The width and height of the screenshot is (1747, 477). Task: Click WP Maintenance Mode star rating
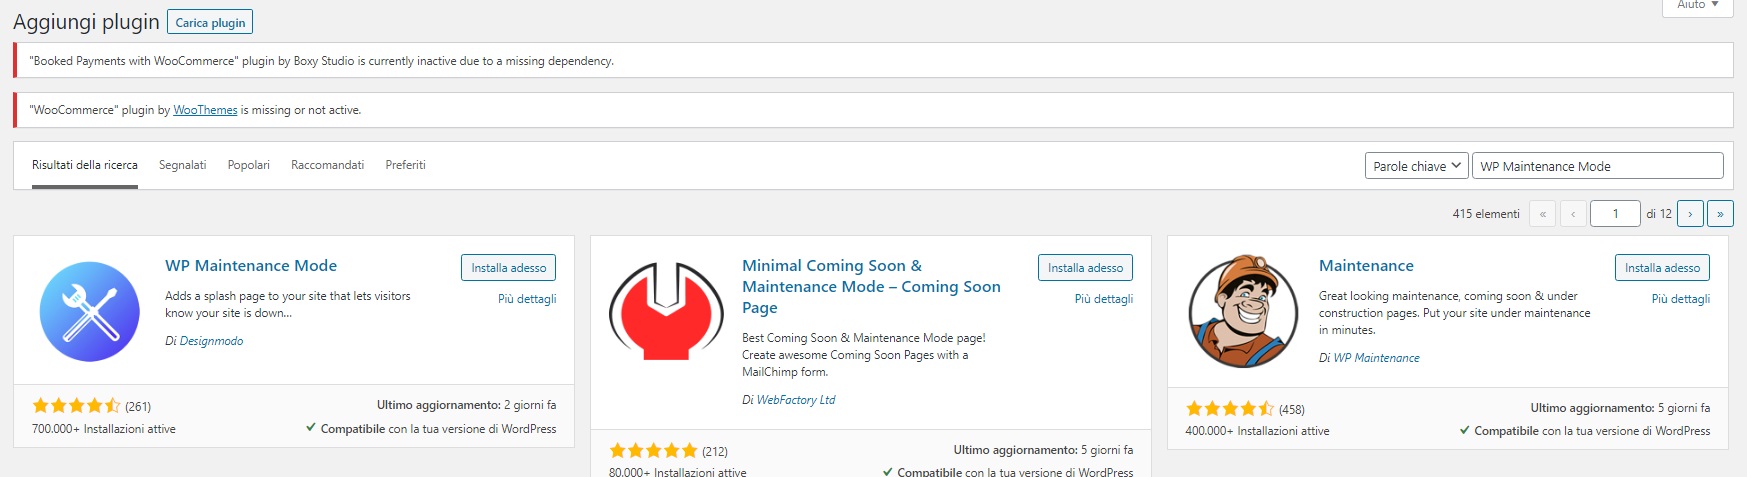76,406
